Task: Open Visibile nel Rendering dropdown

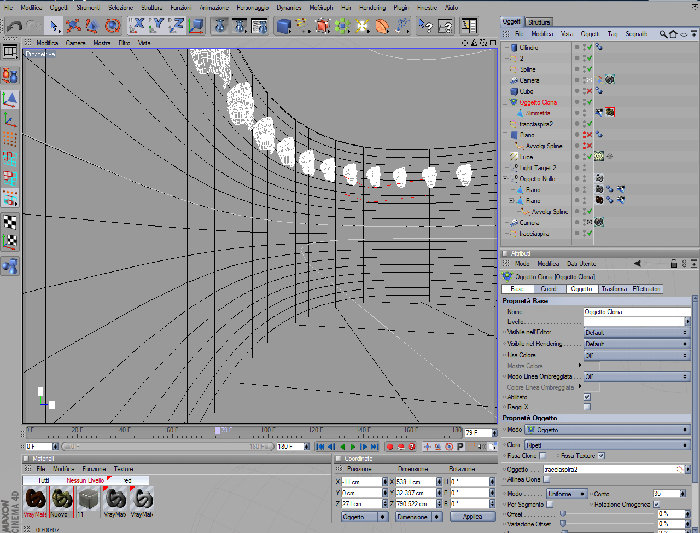Action: 637,344
